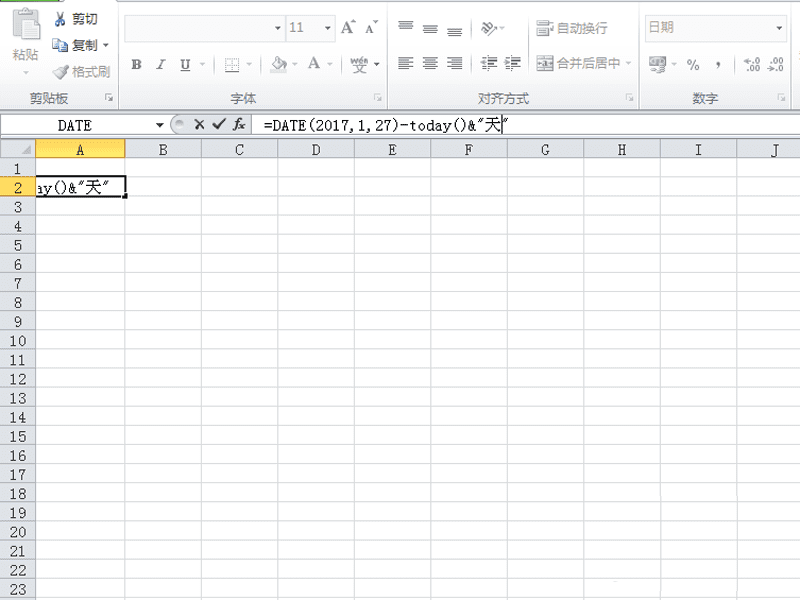
Task: Apply top vertical alignment
Action: coord(406,27)
